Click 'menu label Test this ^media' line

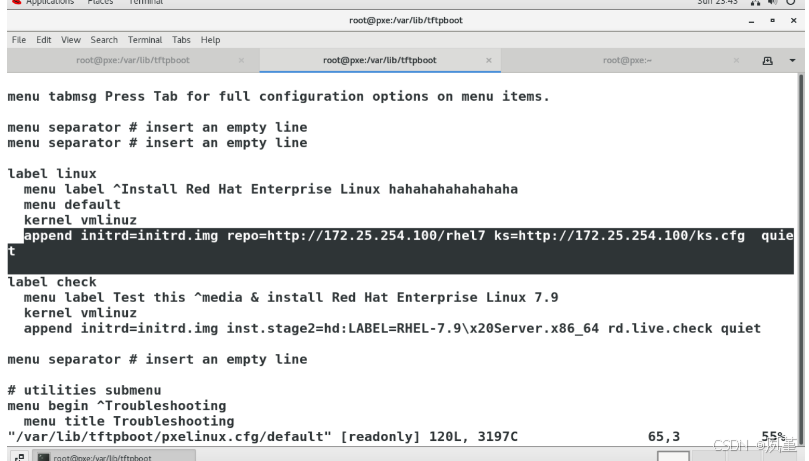[x=290, y=298]
